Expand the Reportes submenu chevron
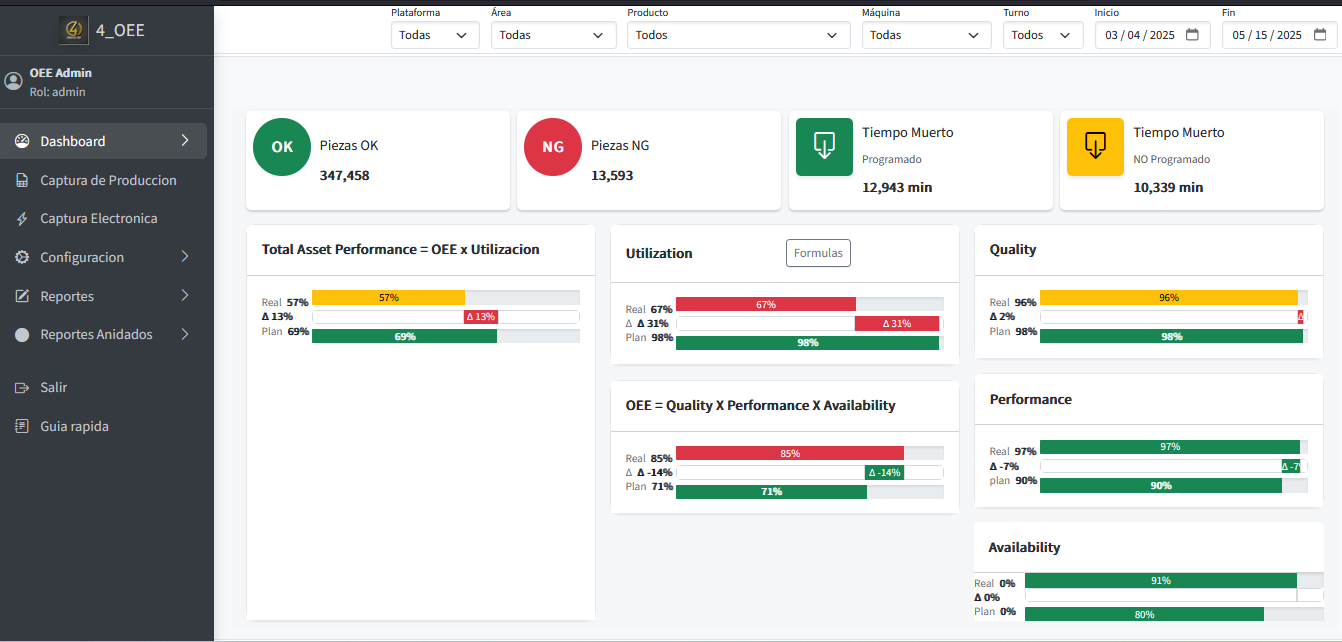This screenshot has width=1342, height=642. click(x=185, y=296)
